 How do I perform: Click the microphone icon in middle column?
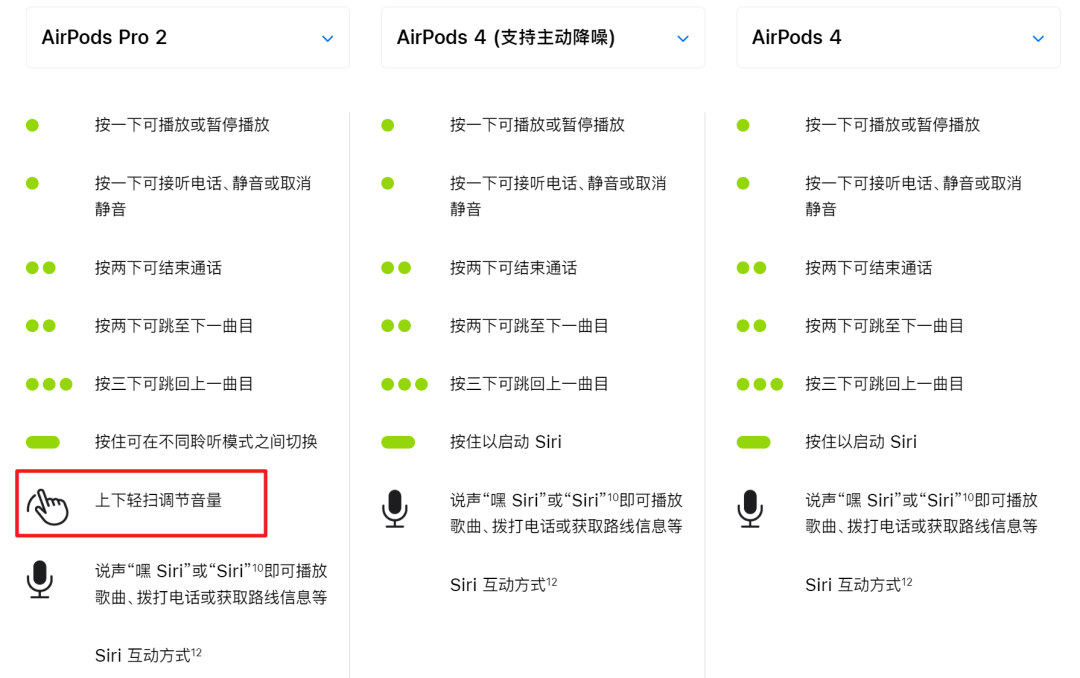point(395,509)
